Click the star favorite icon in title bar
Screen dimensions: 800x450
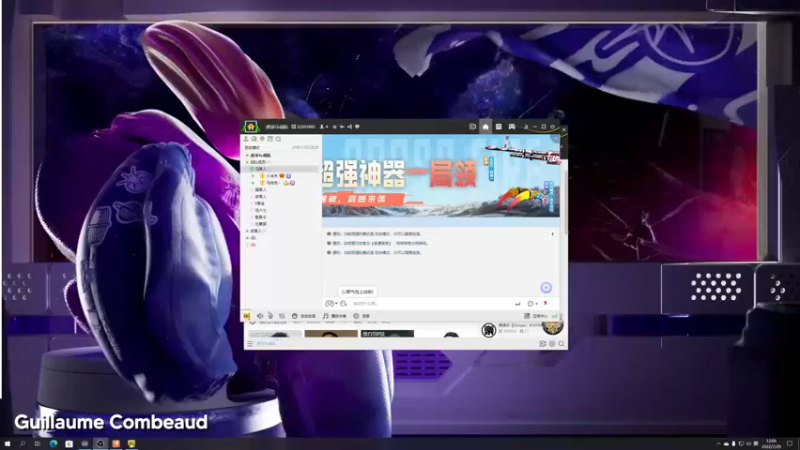coord(335,127)
